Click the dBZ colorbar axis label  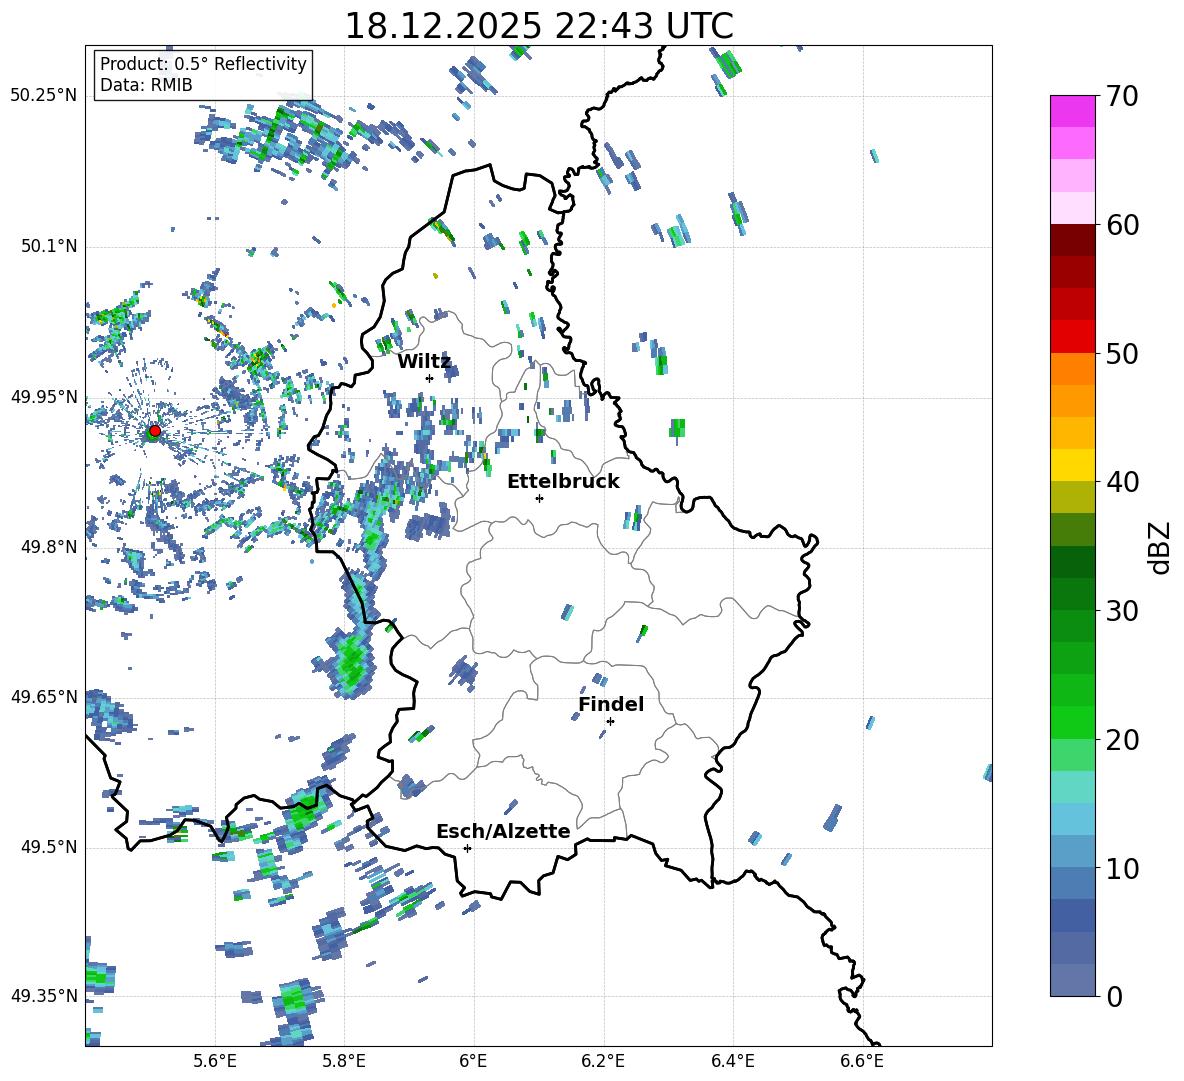(1160, 547)
